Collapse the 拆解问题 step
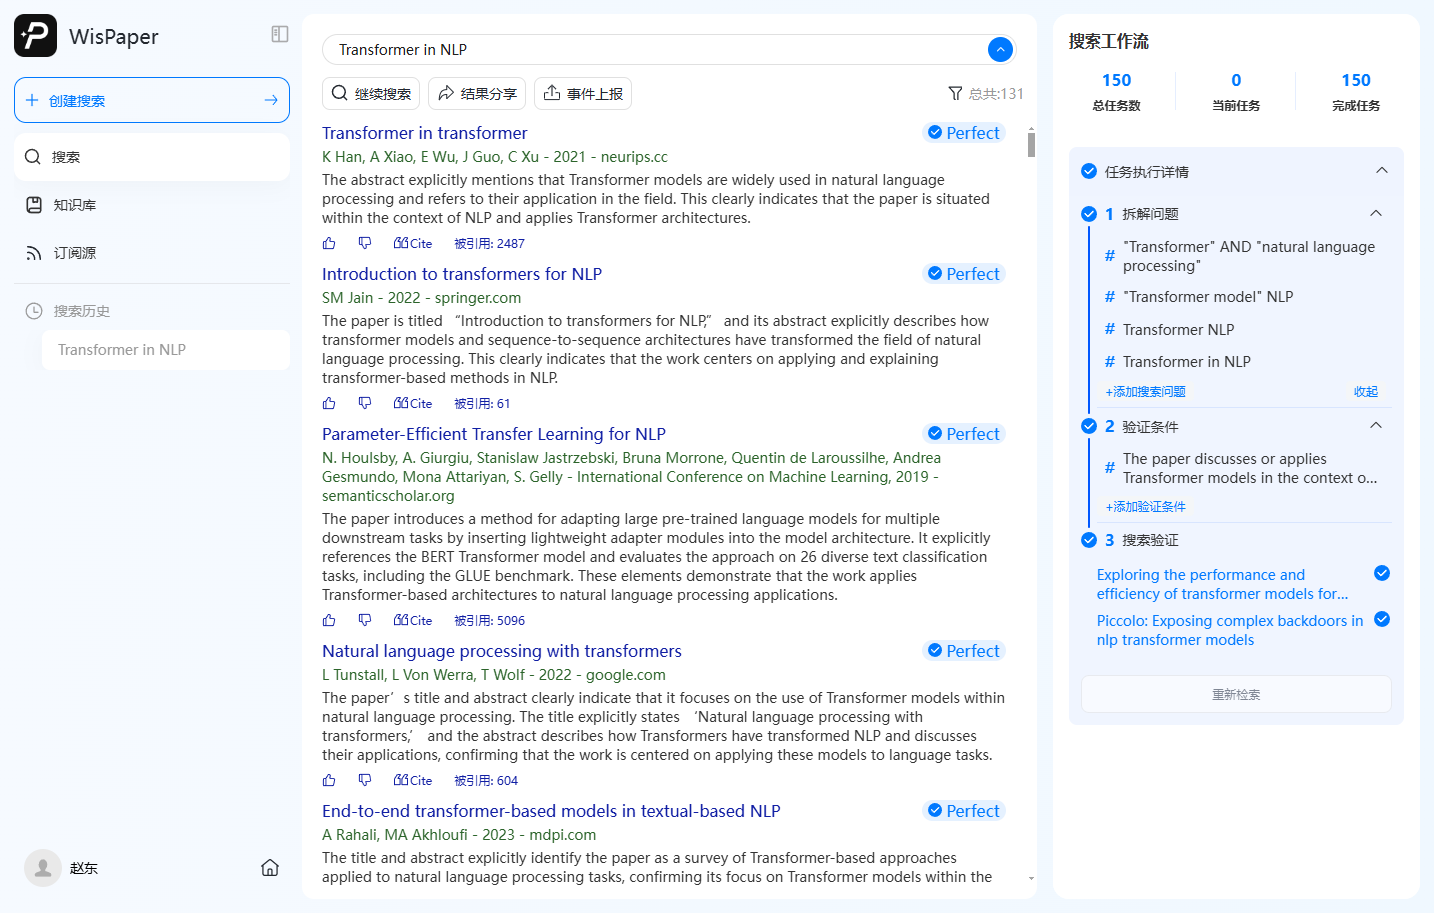 (x=1376, y=213)
